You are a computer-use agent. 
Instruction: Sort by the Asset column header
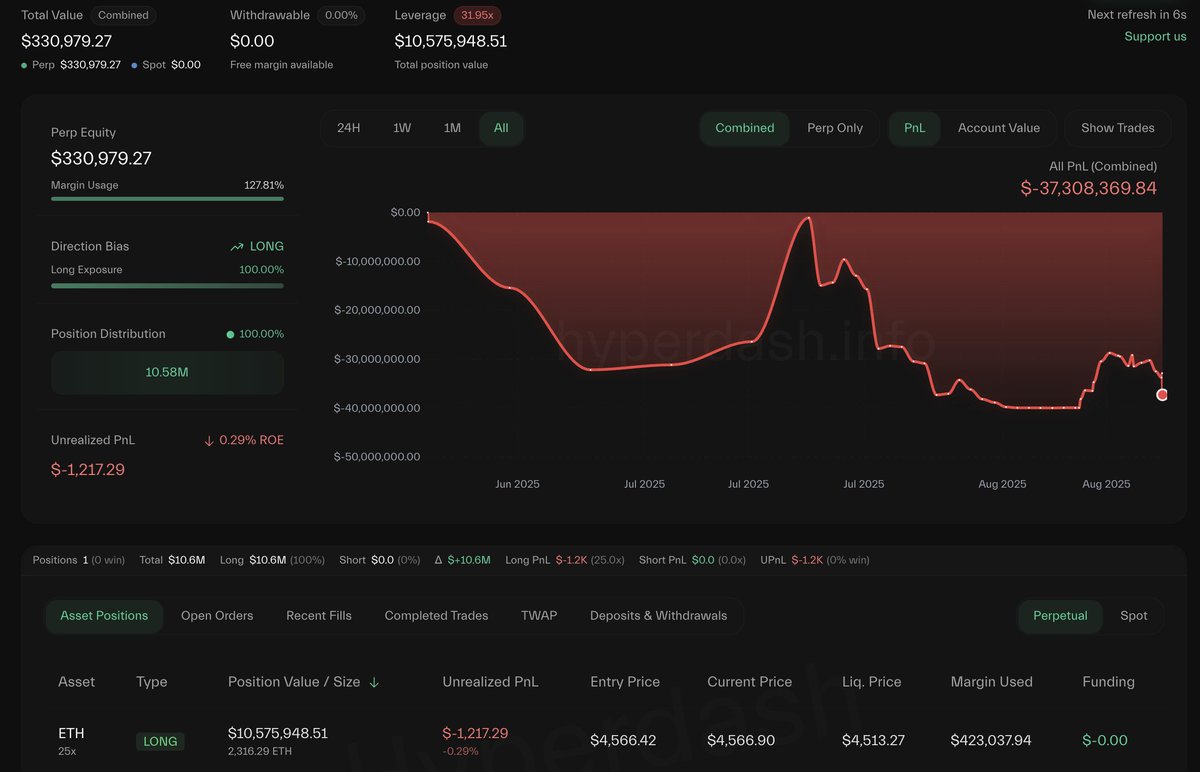pyautogui.click(x=76, y=682)
